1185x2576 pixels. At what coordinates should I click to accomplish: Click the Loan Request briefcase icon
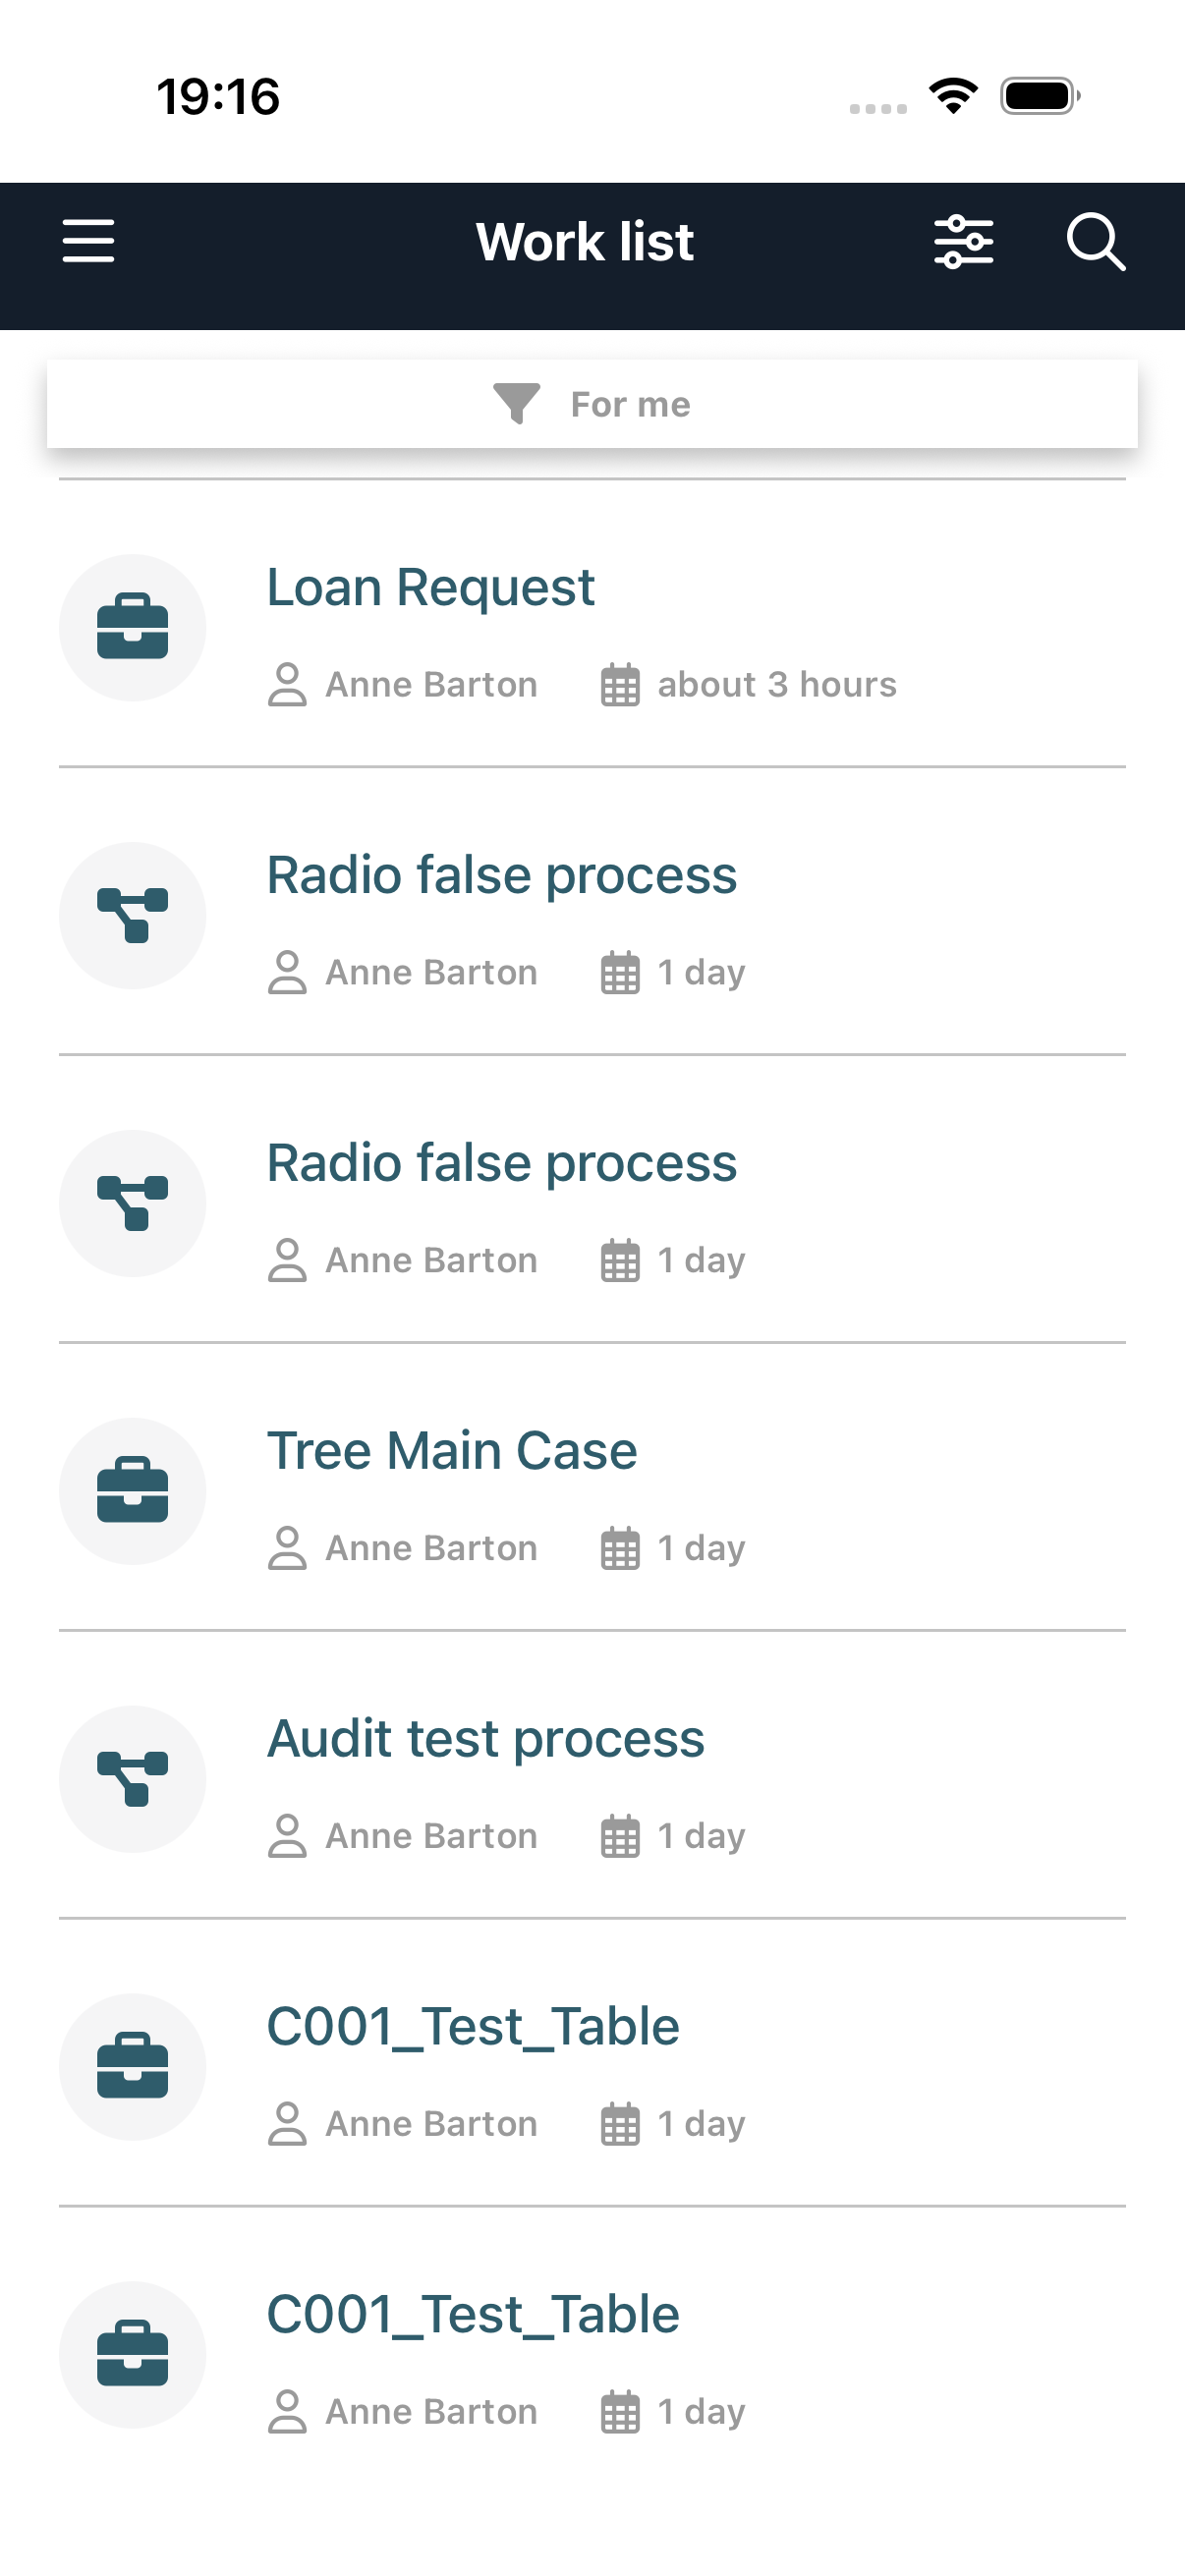click(133, 628)
